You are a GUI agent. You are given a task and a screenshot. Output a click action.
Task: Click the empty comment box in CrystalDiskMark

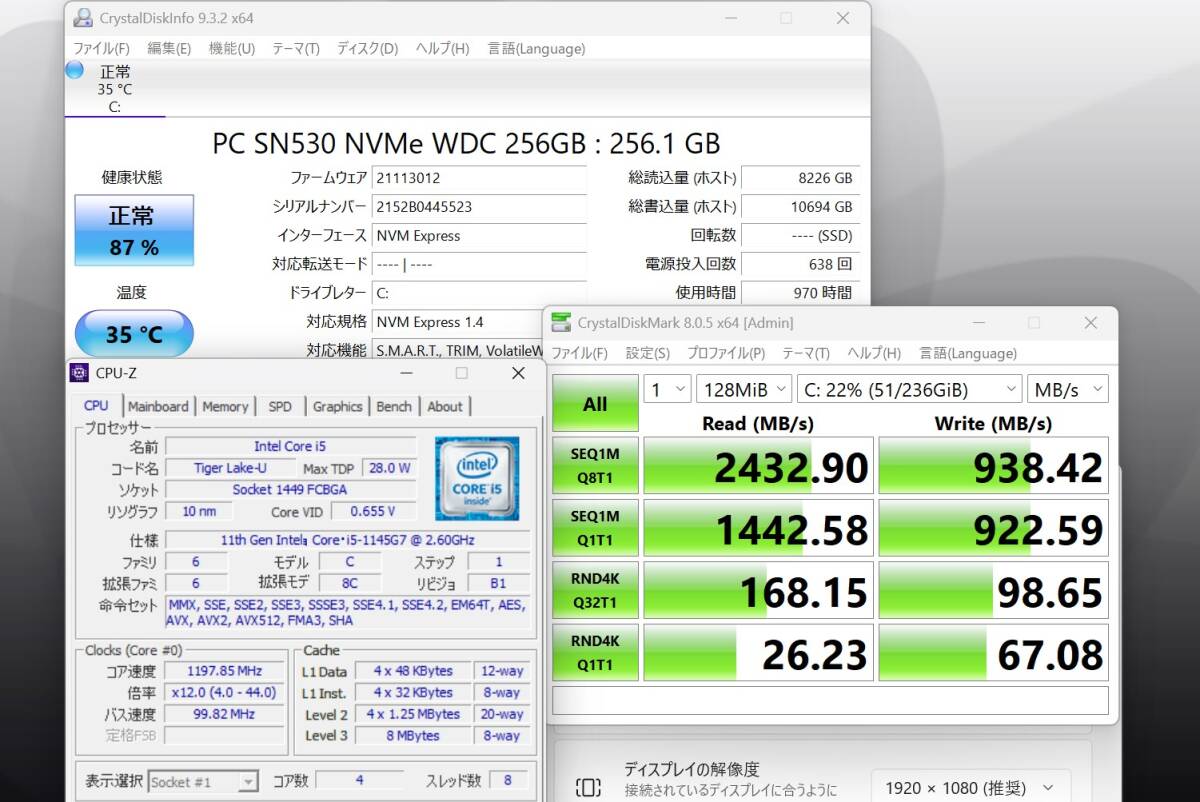(830, 700)
